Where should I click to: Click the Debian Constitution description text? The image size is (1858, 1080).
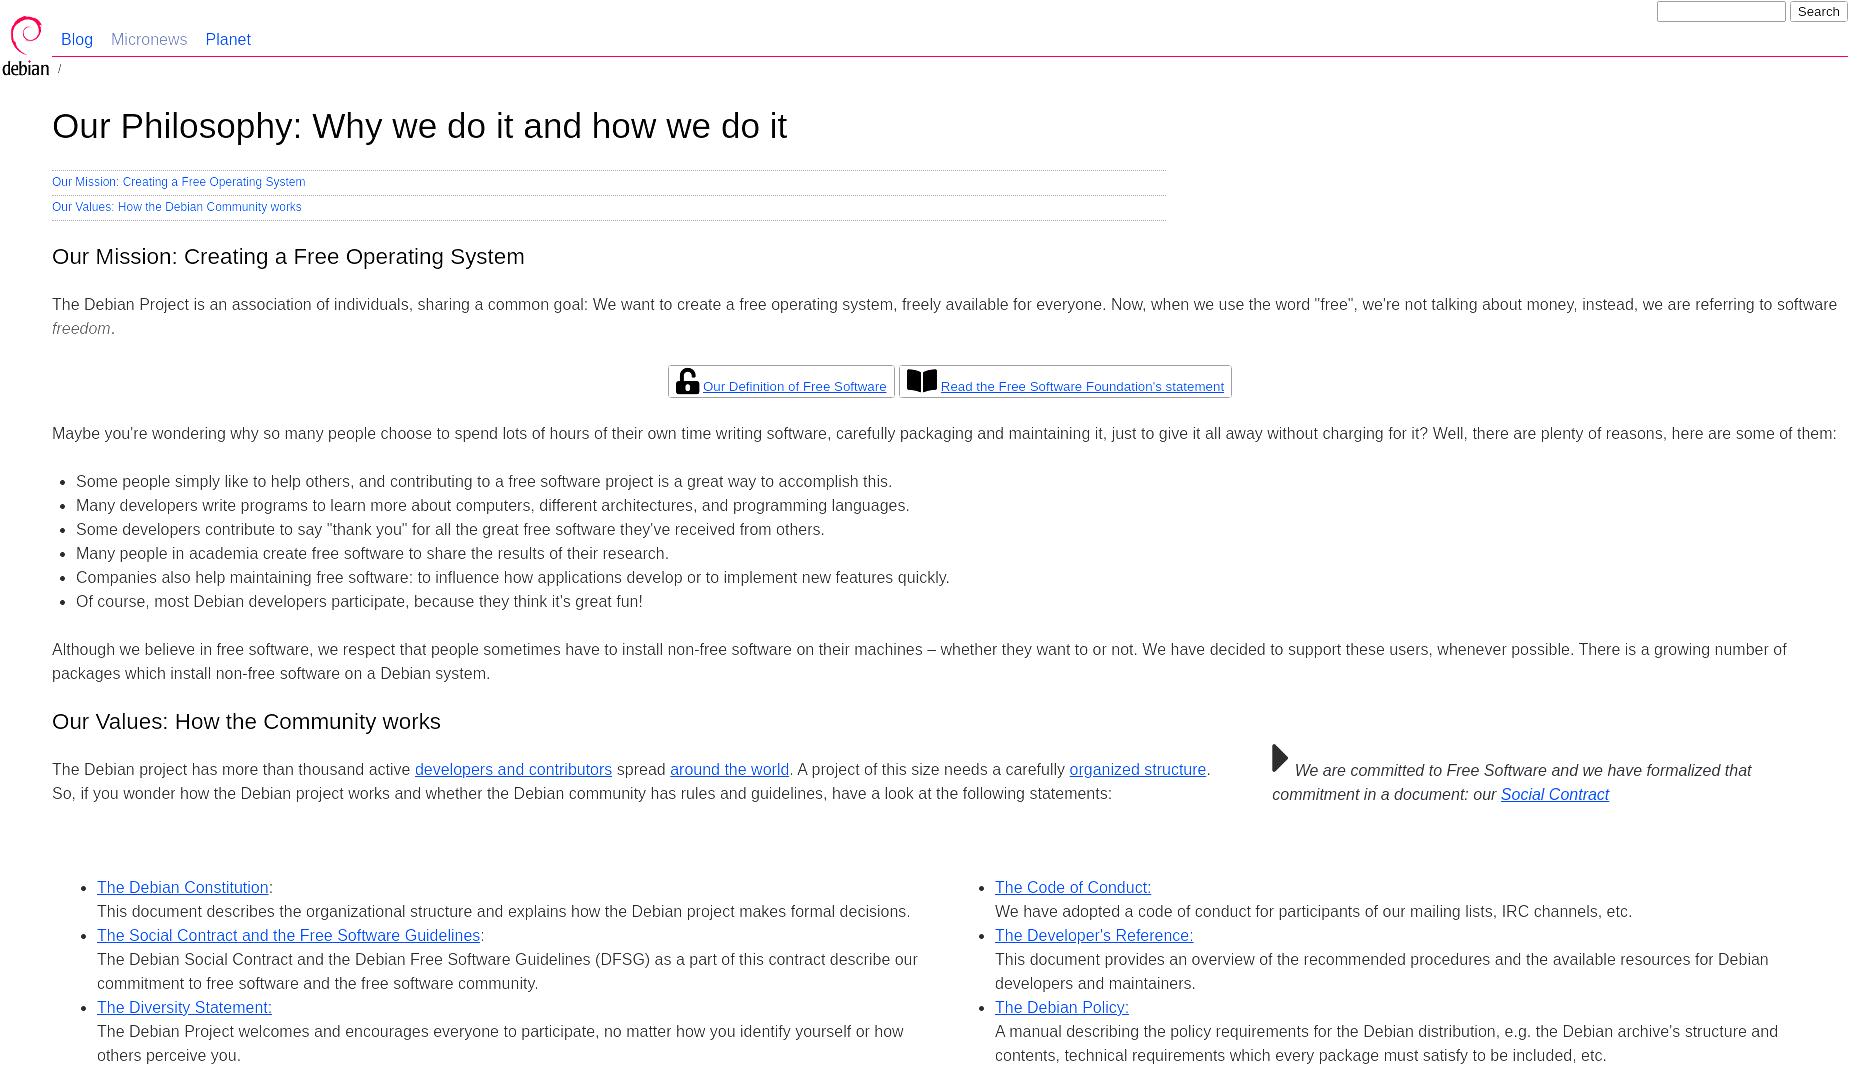pos(503,912)
